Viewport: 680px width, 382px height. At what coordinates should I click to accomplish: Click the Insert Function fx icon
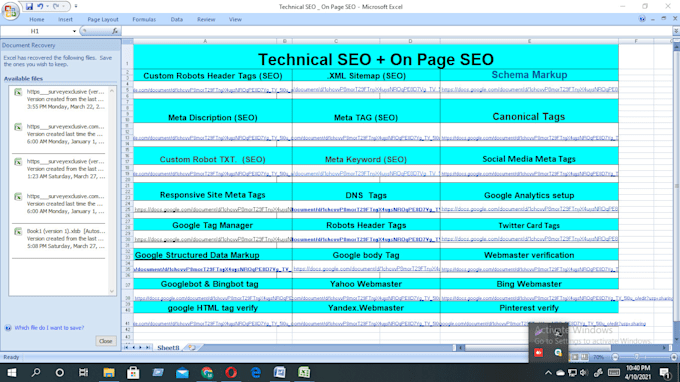115,31
